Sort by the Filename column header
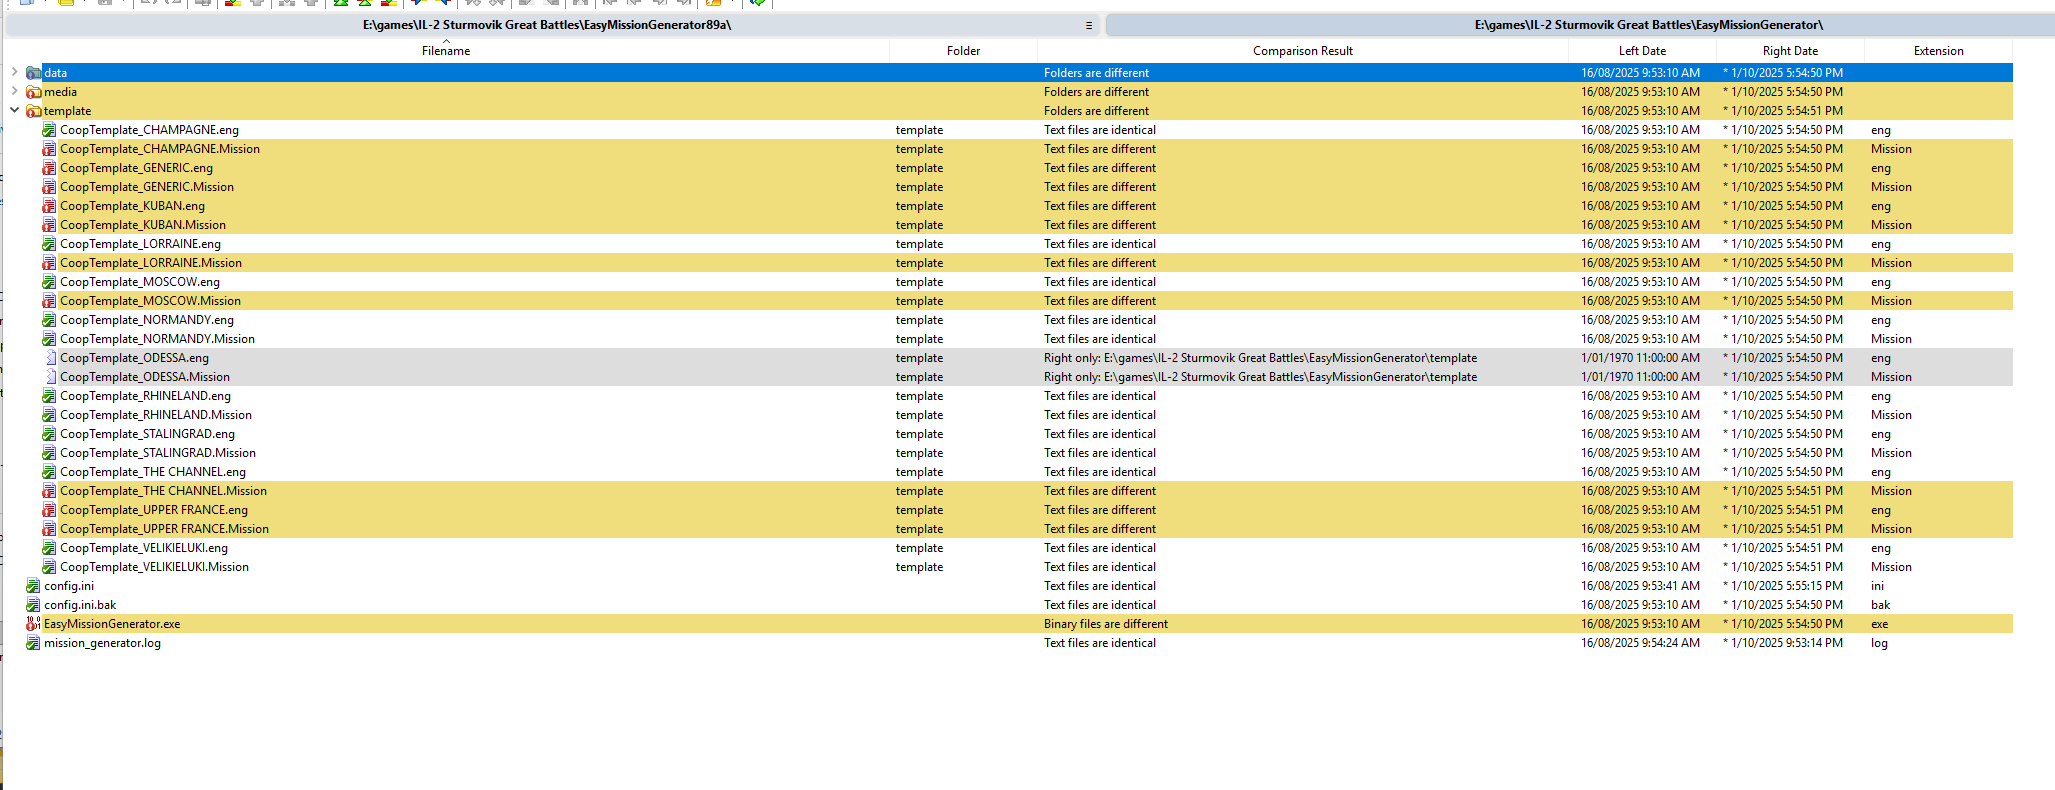The width and height of the screenshot is (2055, 790). tap(445, 51)
